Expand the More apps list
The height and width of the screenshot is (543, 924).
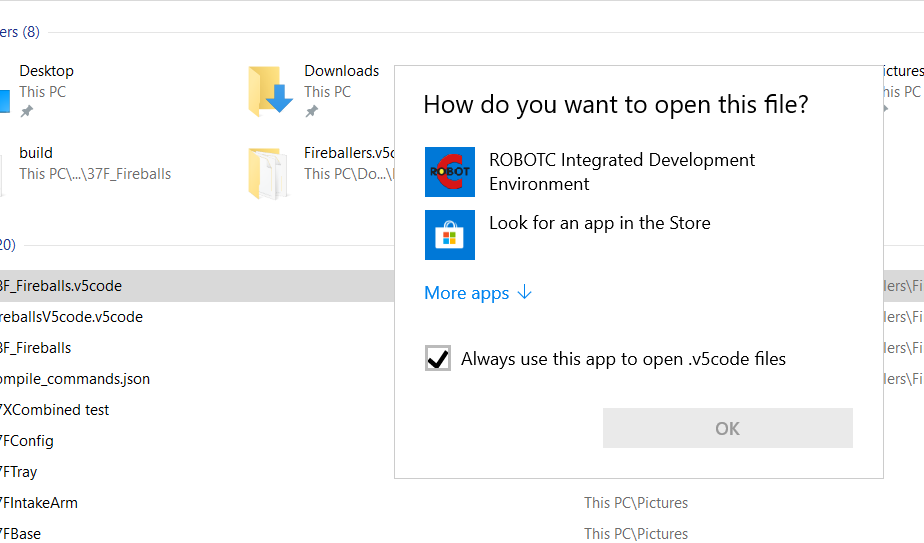tap(478, 293)
